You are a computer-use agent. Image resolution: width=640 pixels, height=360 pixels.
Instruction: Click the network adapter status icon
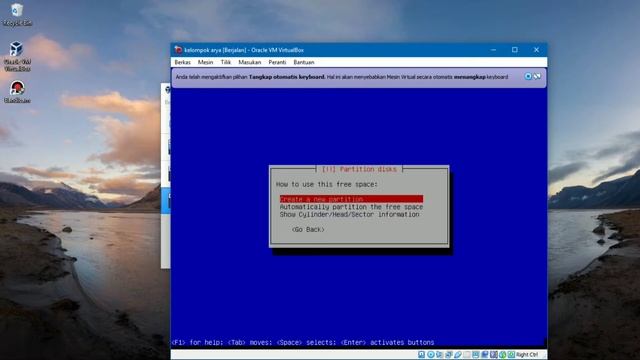coord(449,355)
